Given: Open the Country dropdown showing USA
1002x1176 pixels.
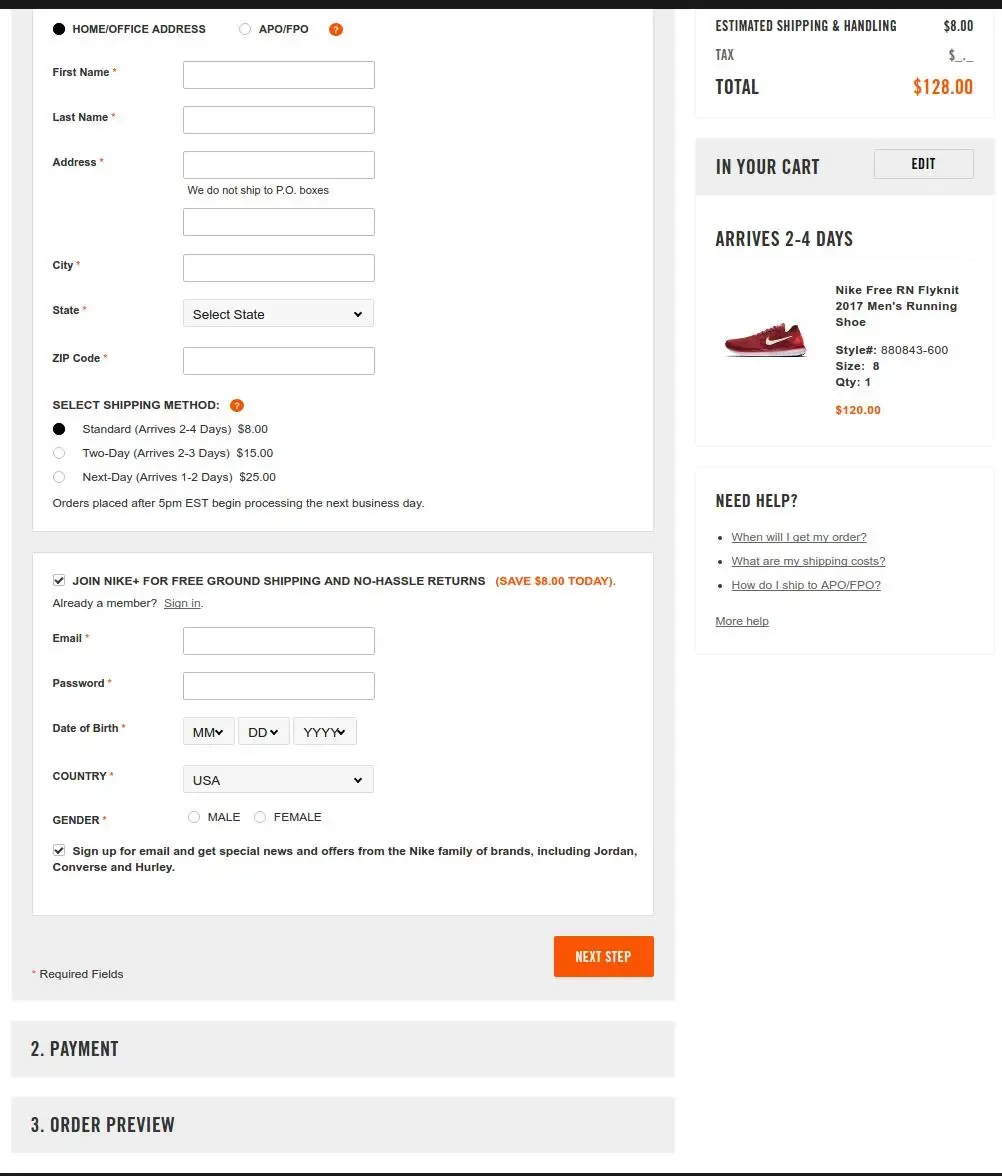Looking at the screenshot, I should (278, 780).
